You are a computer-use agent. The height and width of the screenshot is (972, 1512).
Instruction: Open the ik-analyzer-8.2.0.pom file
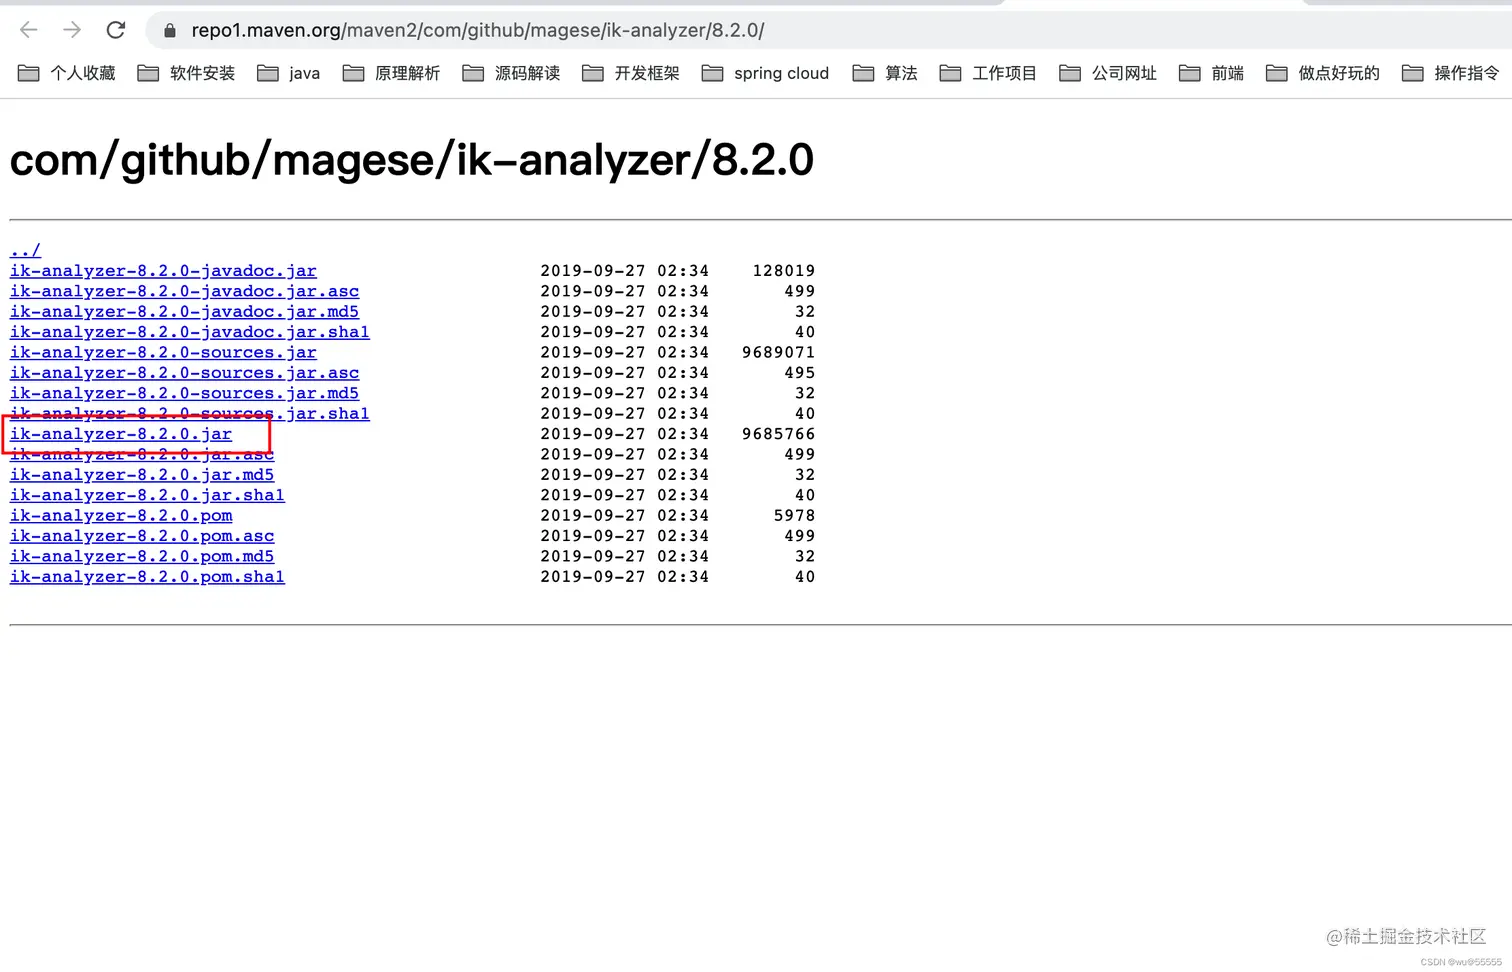coord(121,515)
